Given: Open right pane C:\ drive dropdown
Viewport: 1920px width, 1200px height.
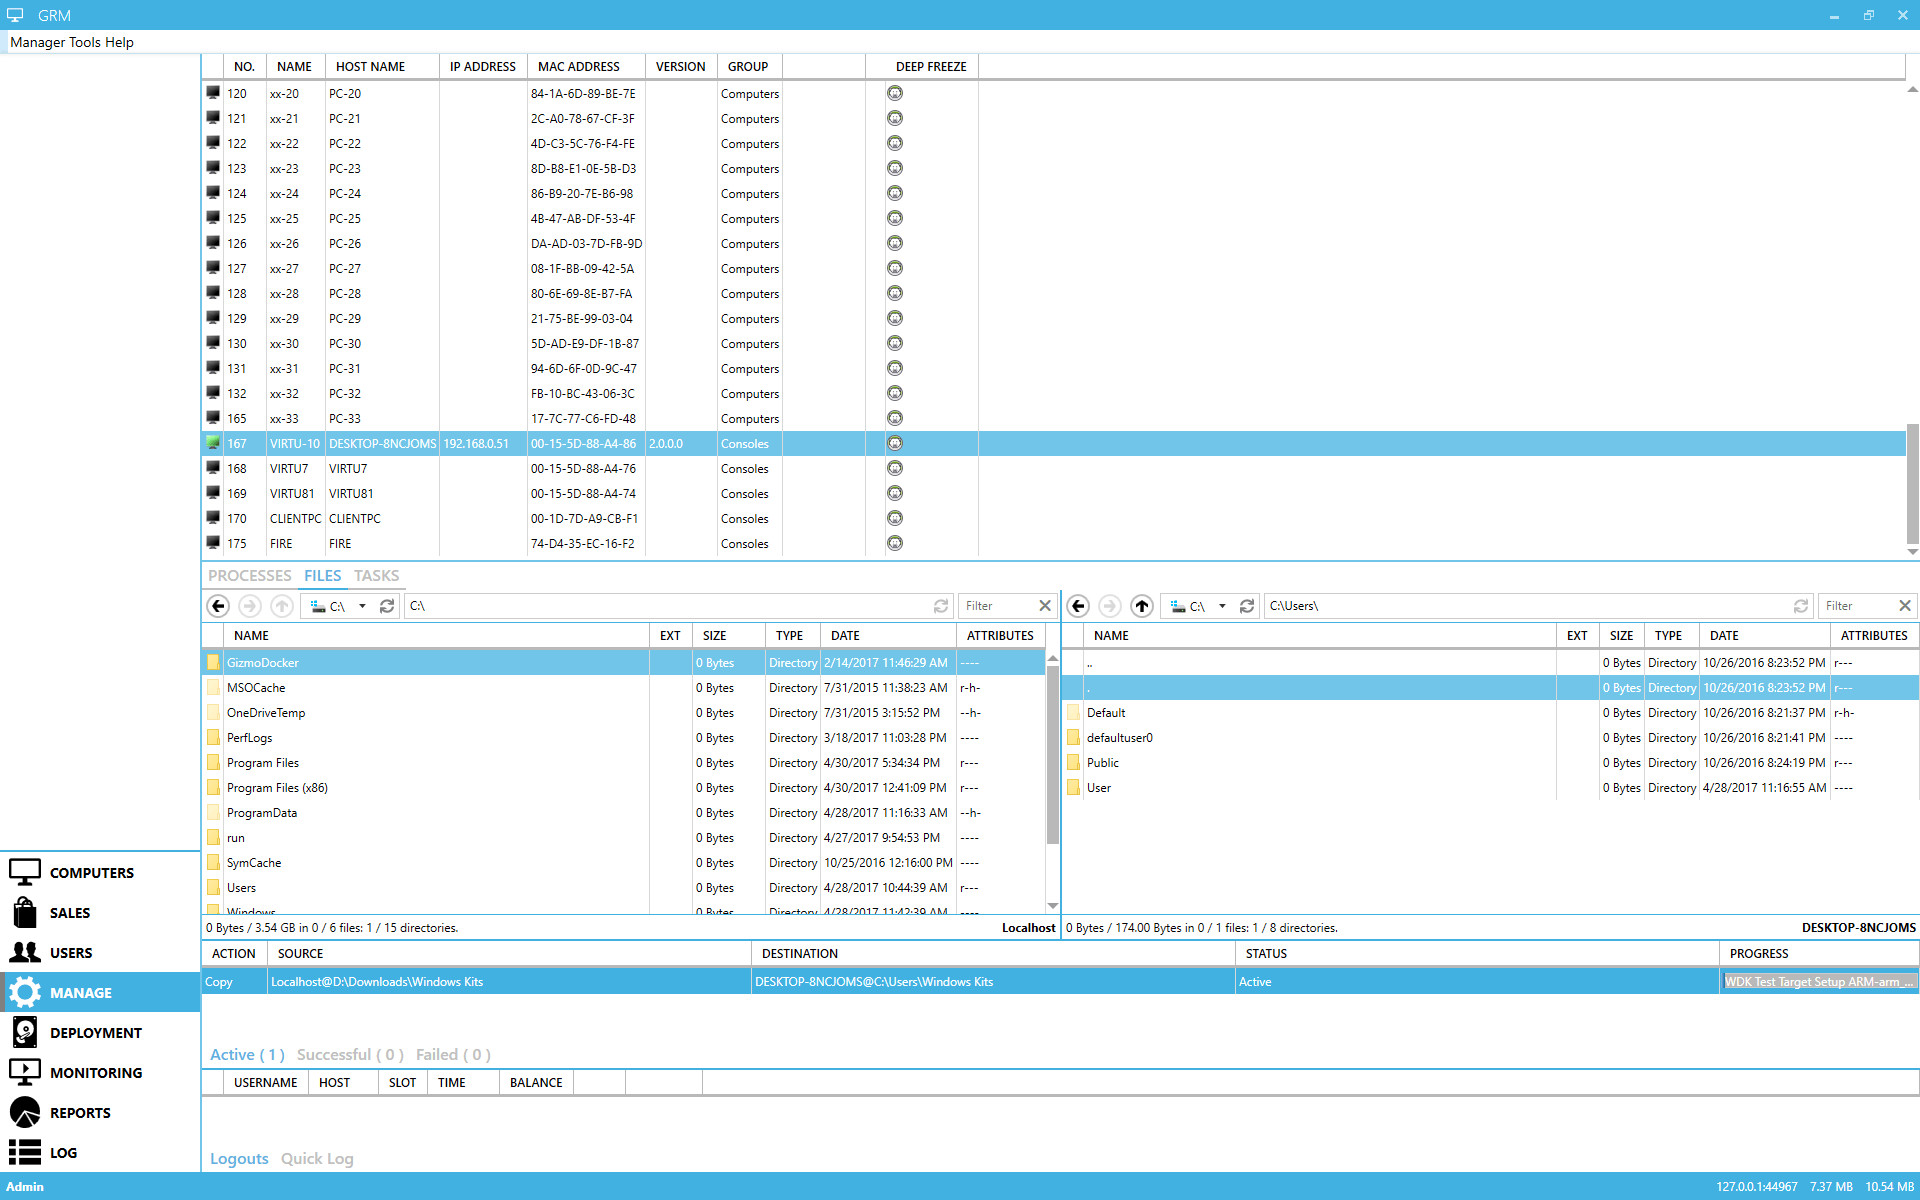Looking at the screenshot, I should pos(1222,606).
